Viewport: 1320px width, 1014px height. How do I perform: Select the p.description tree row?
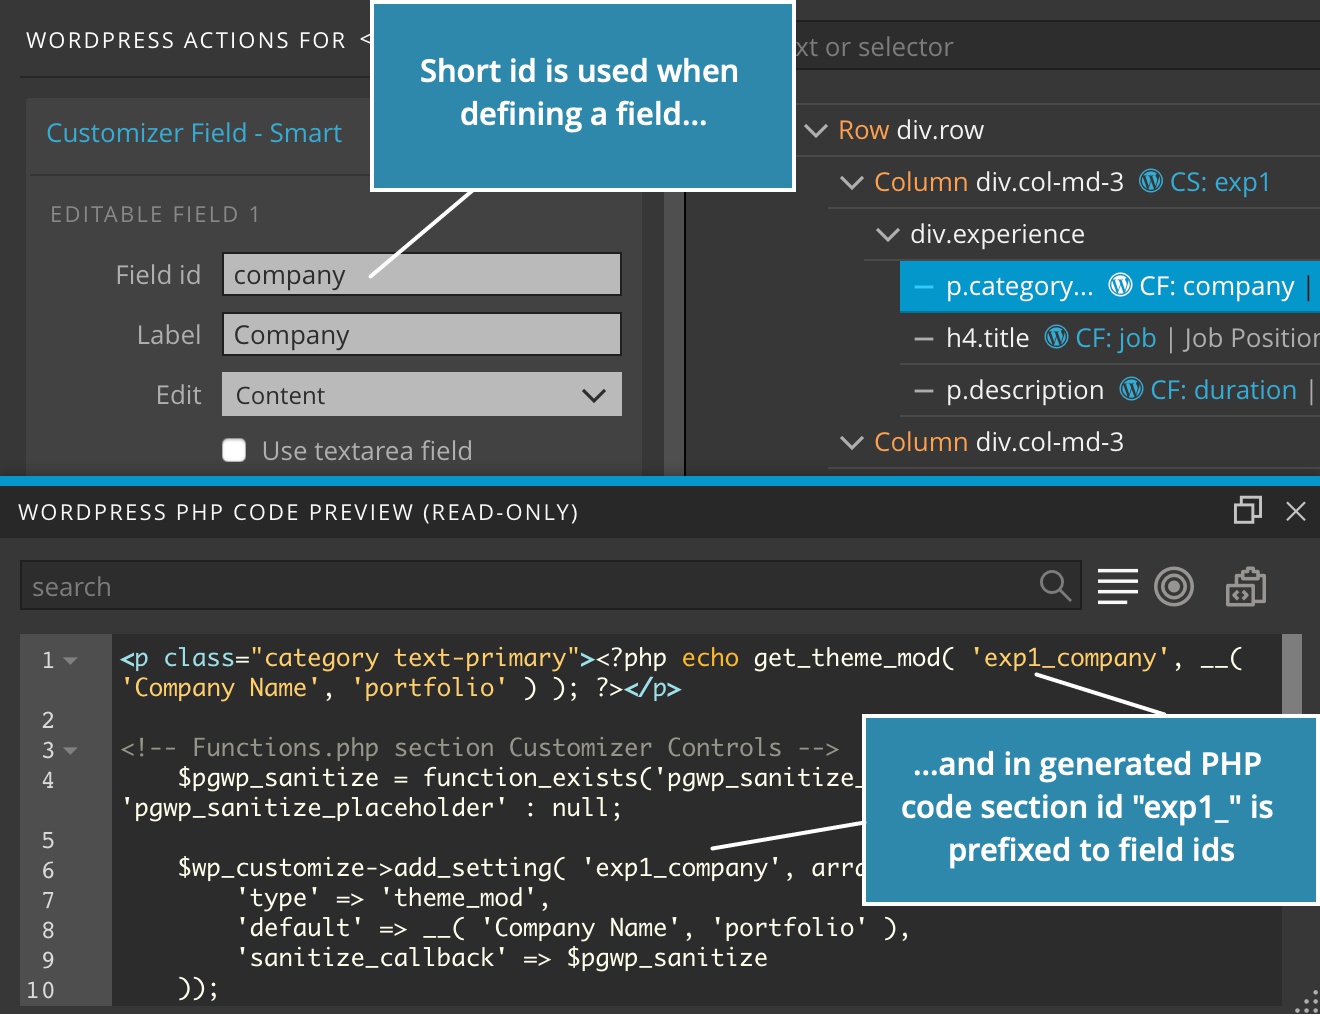tap(1110, 390)
